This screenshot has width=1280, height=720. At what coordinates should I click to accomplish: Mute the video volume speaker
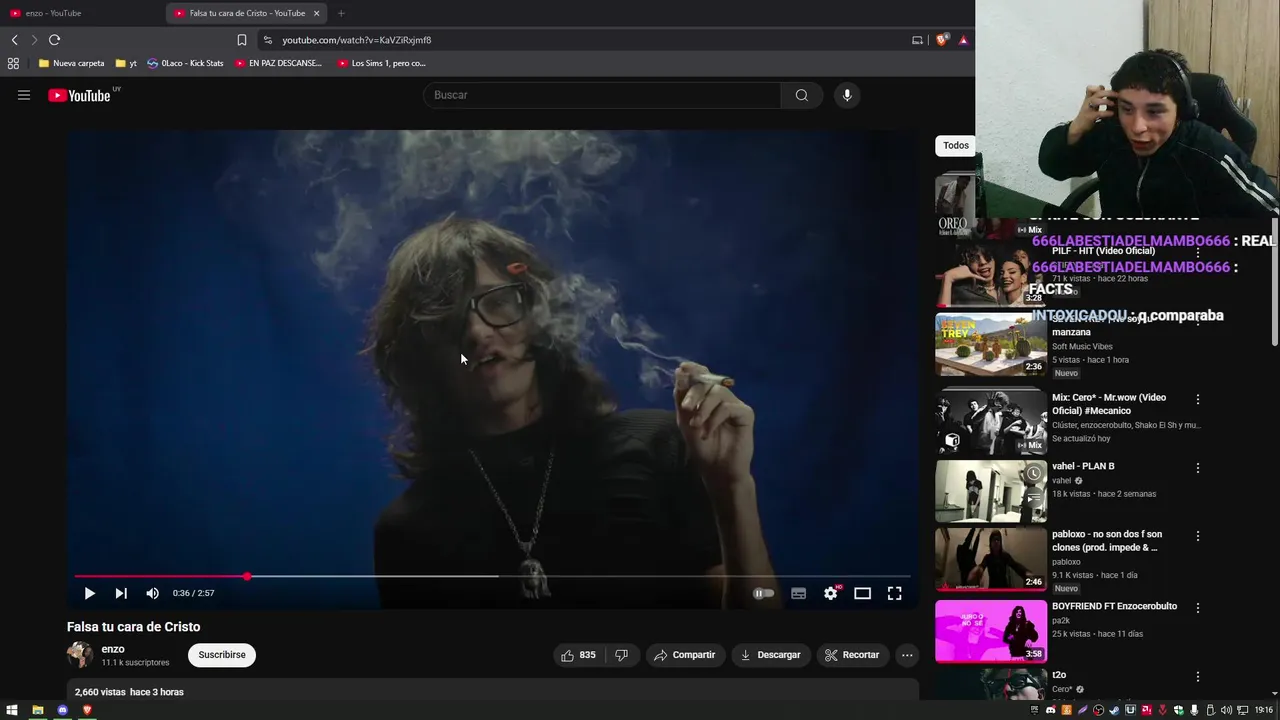click(x=152, y=593)
